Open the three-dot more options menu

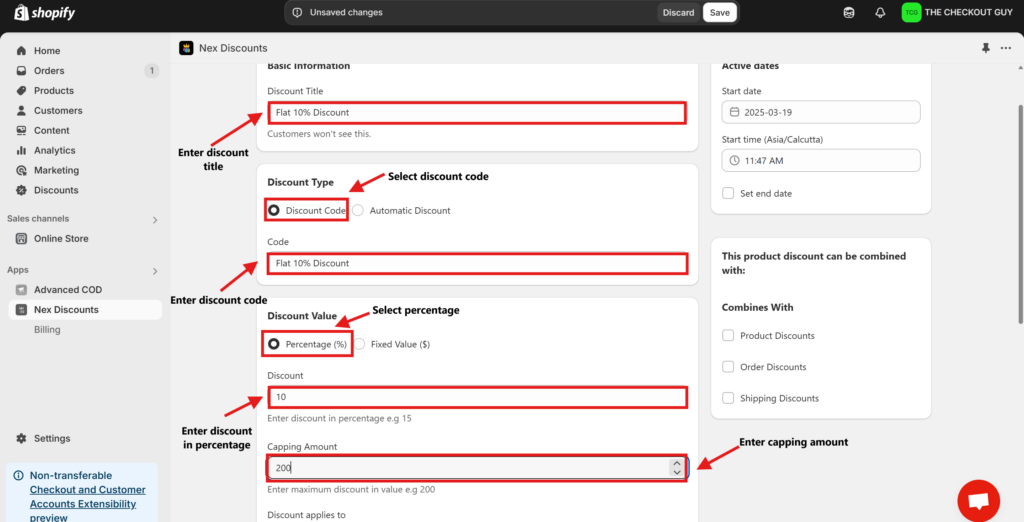1005,48
